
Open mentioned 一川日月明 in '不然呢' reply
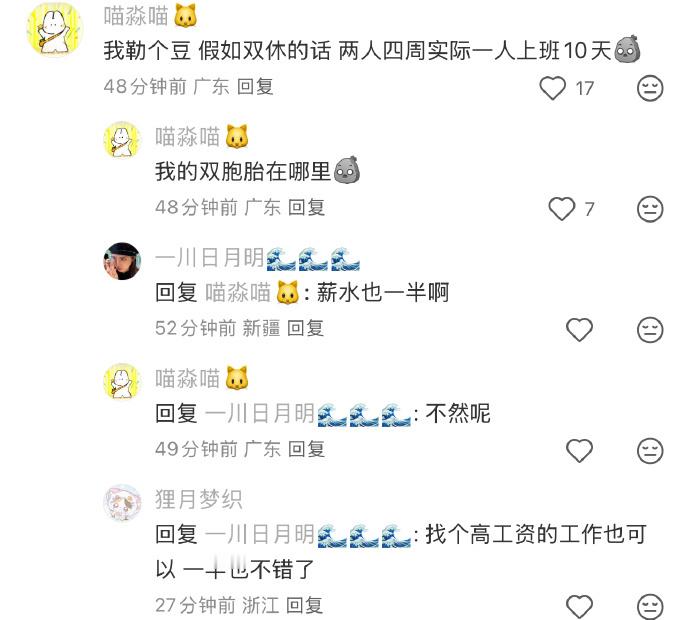click(308, 414)
